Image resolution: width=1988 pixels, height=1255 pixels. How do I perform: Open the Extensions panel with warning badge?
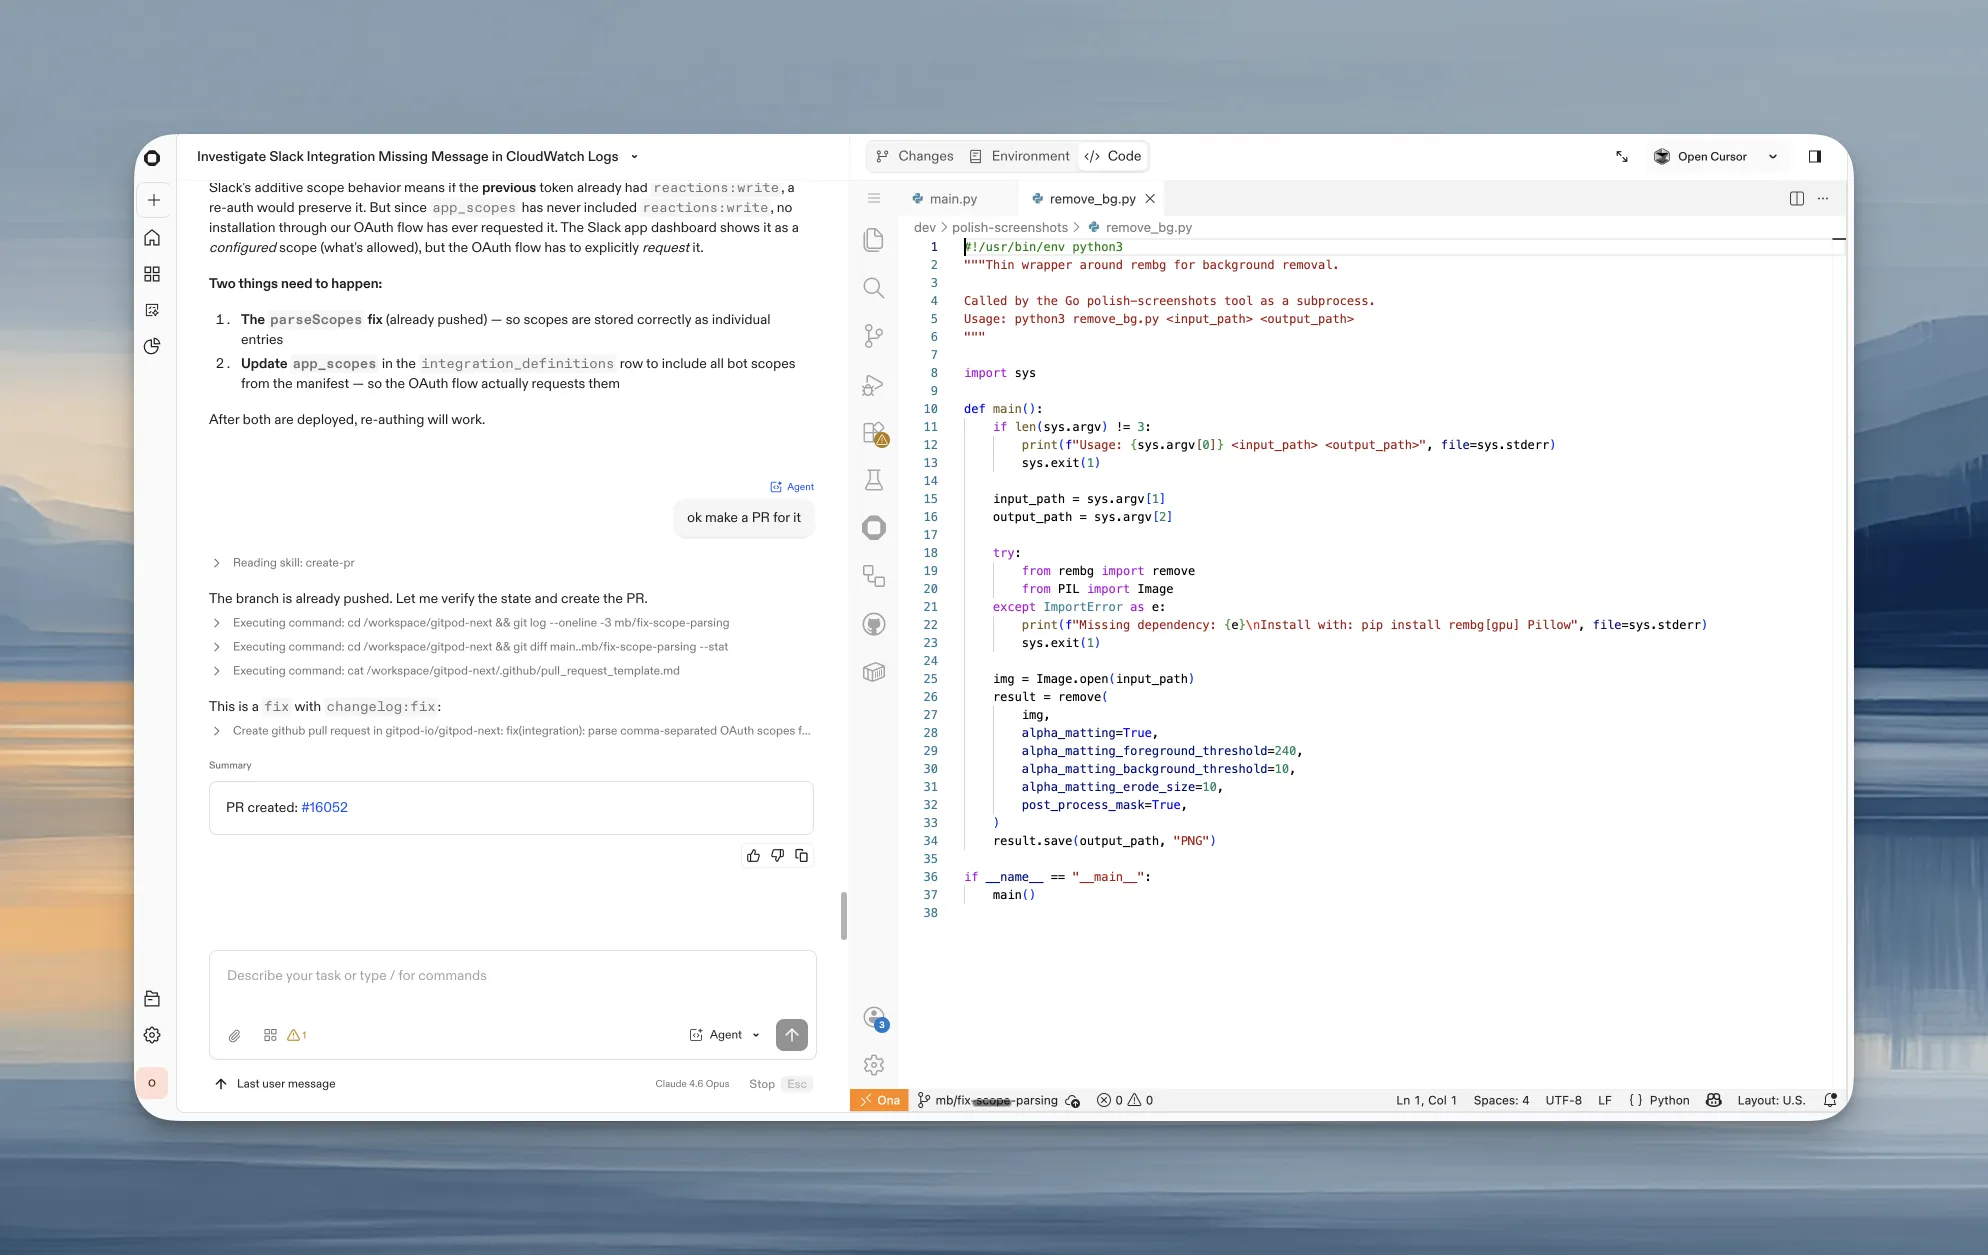[874, 434]
